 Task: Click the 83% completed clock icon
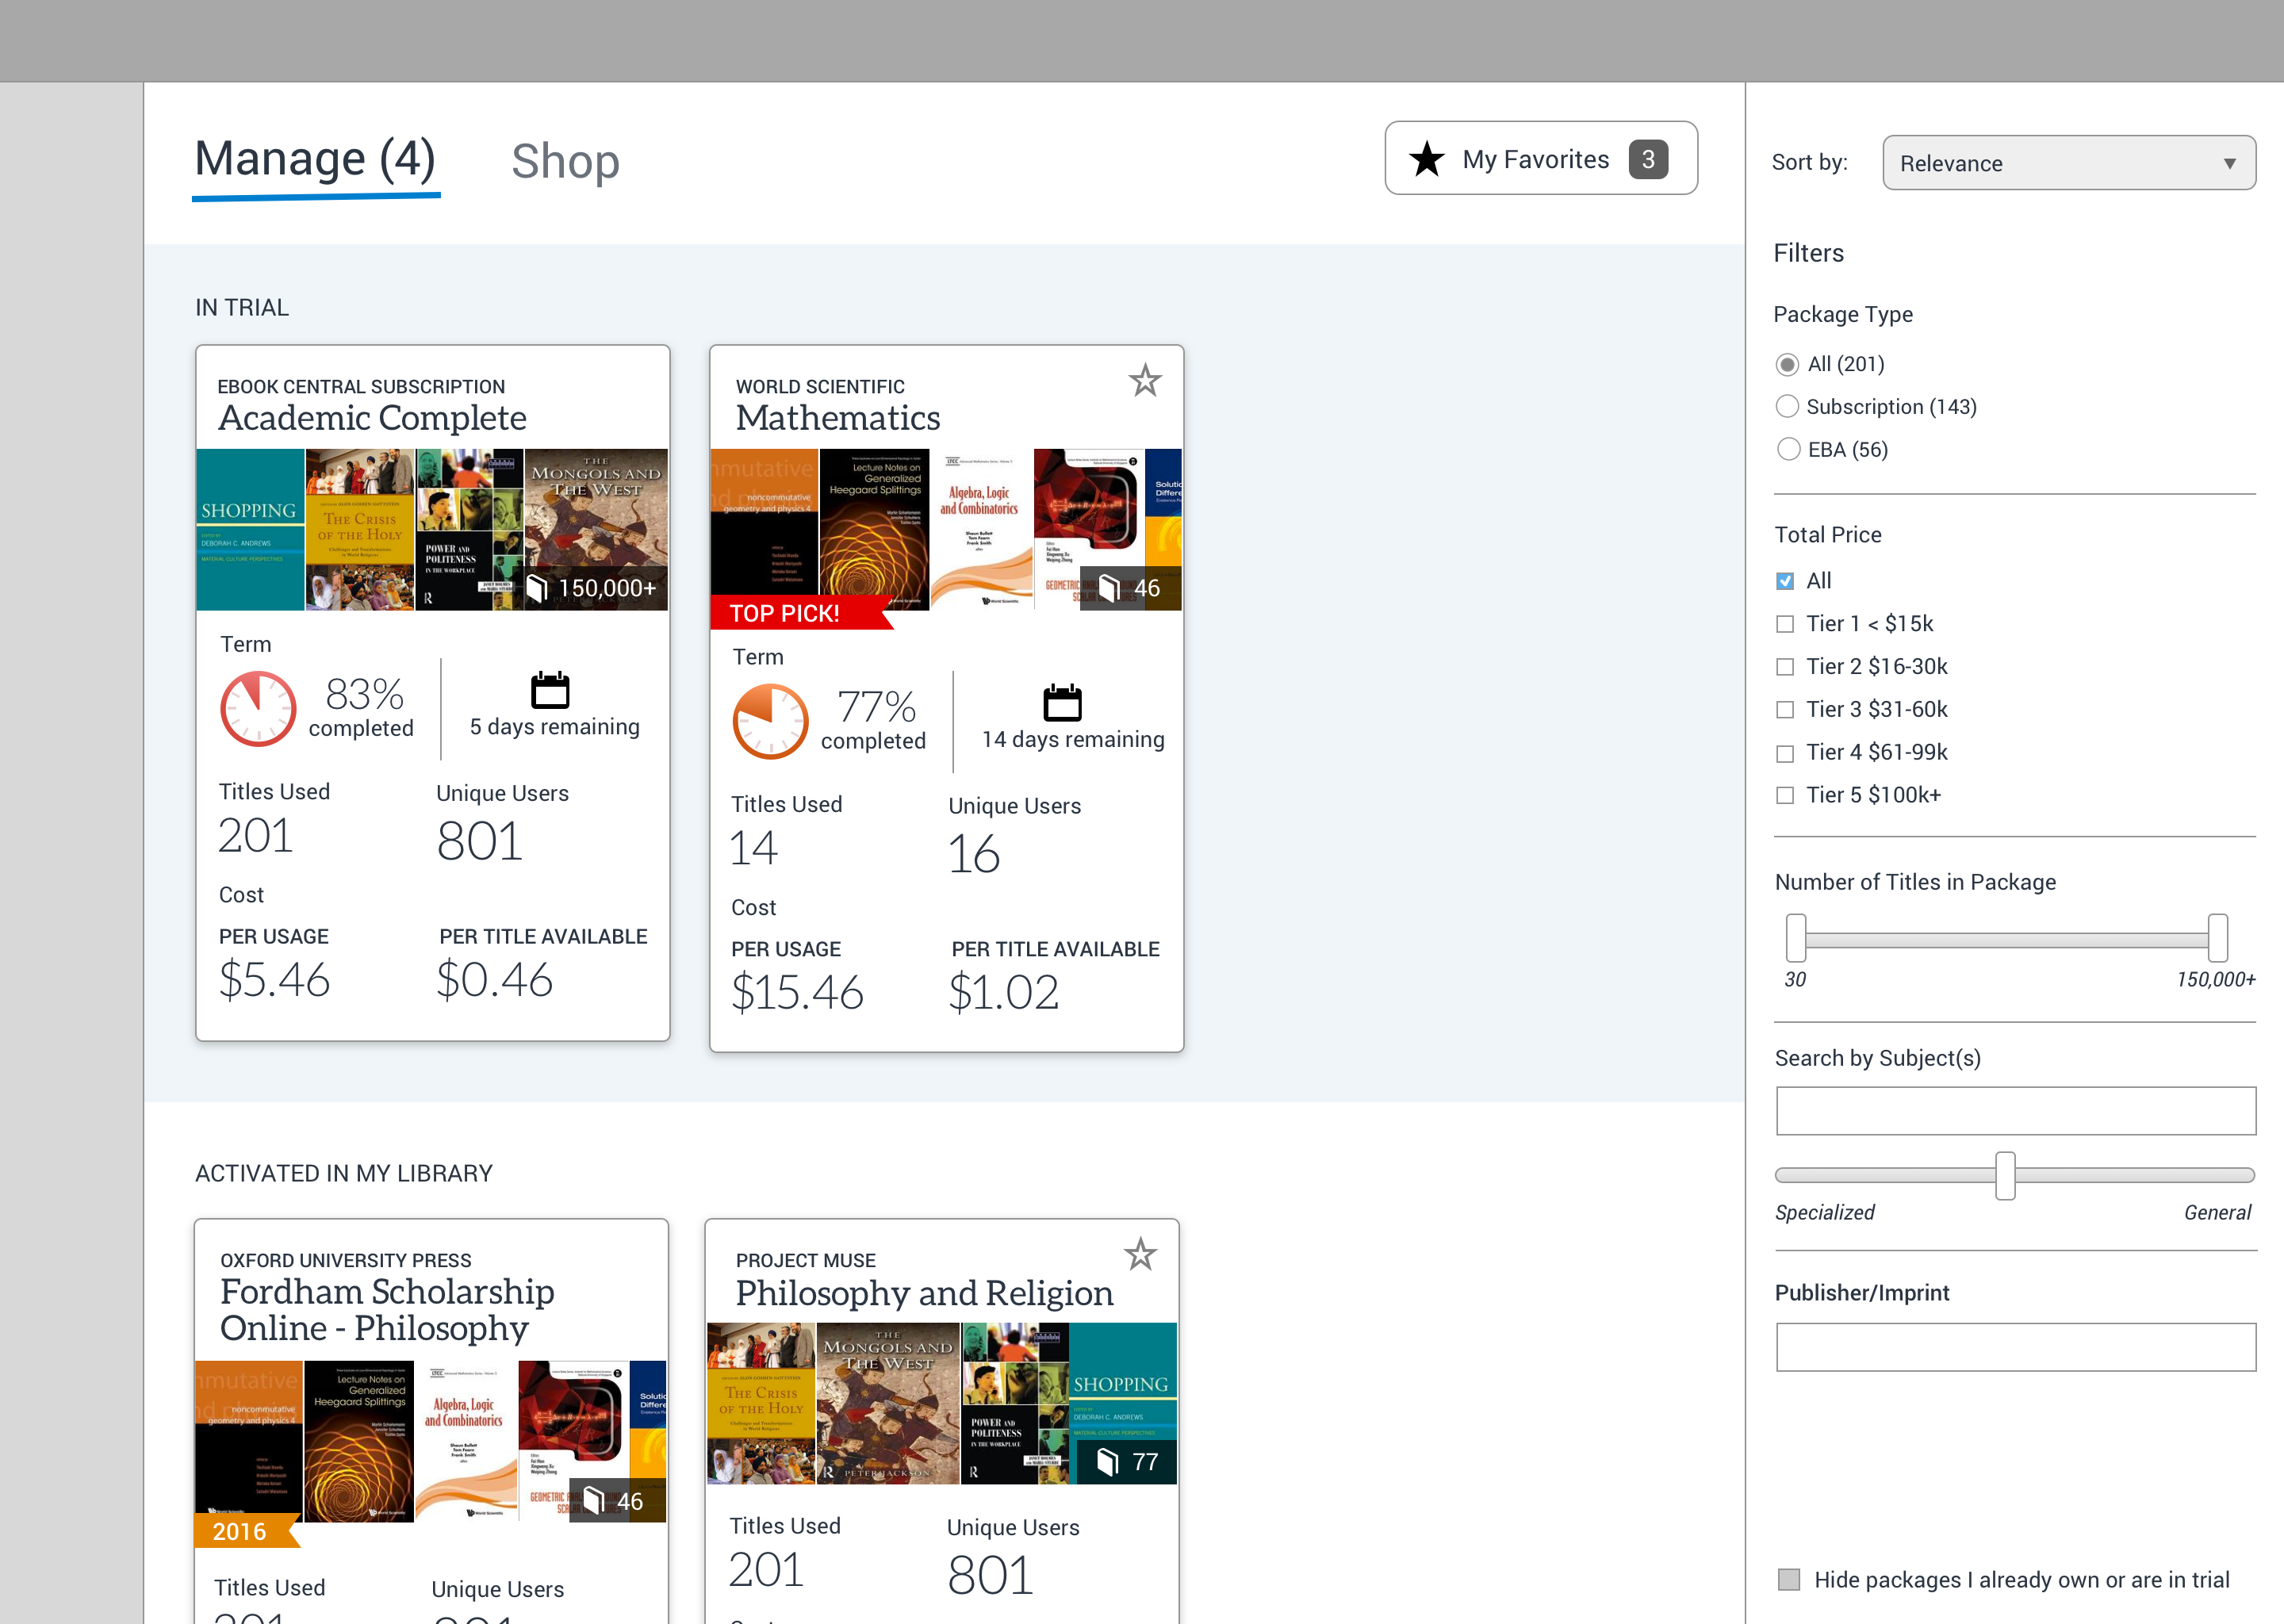click(x=258, y=709)
